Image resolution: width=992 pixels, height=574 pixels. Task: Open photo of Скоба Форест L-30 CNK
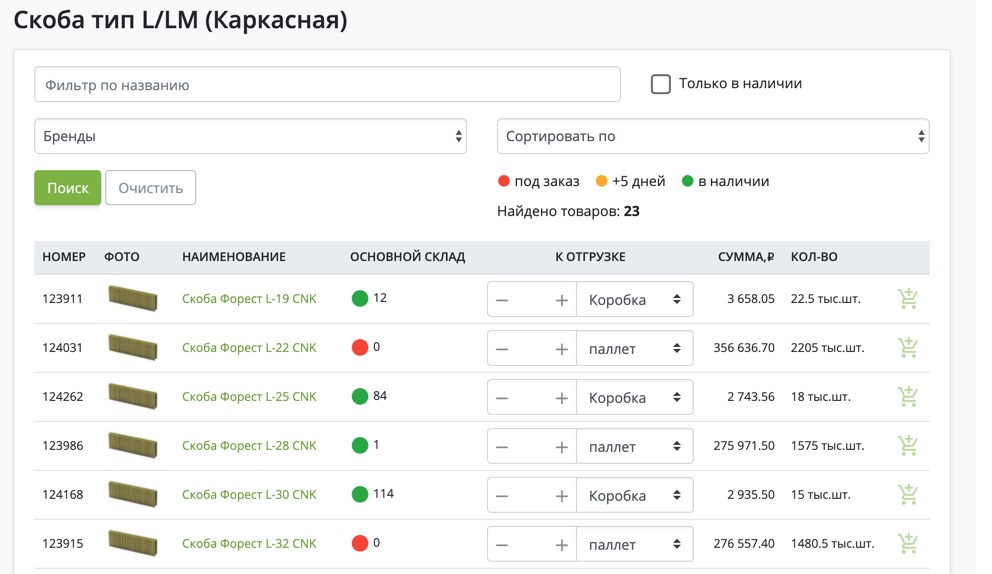pyautogui.click(x=132, y=494)
